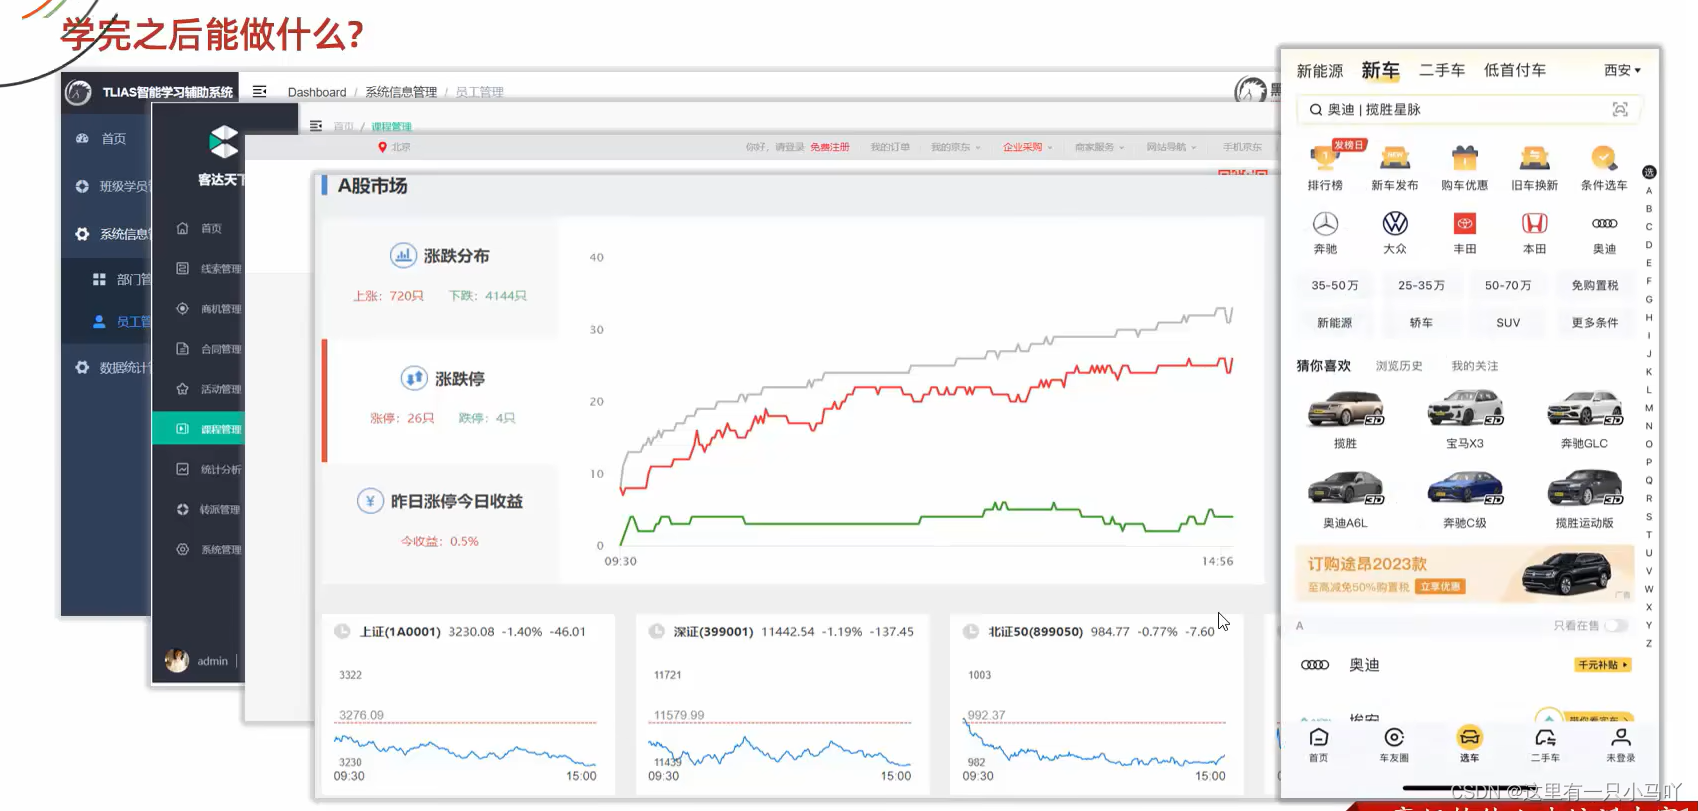Click the 客达天下 logo icon
This screenshot has width=1698, height=811.
(223, 142)
